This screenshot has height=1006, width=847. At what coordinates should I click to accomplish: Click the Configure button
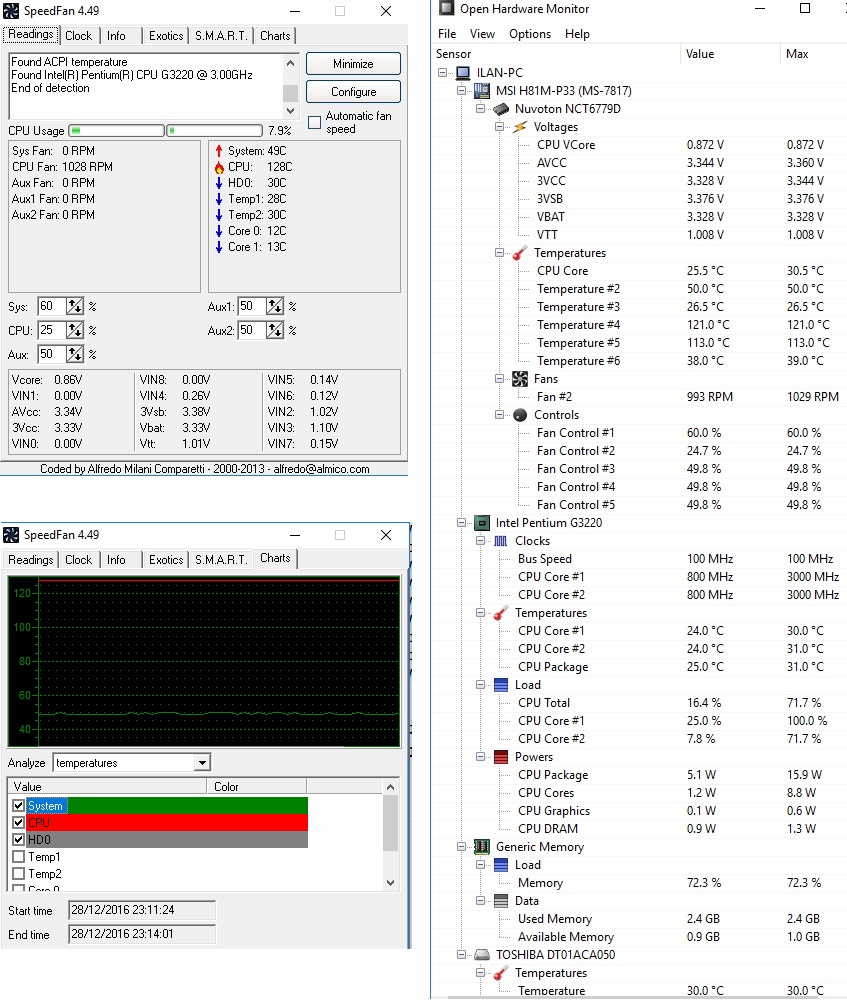point(353,92)
